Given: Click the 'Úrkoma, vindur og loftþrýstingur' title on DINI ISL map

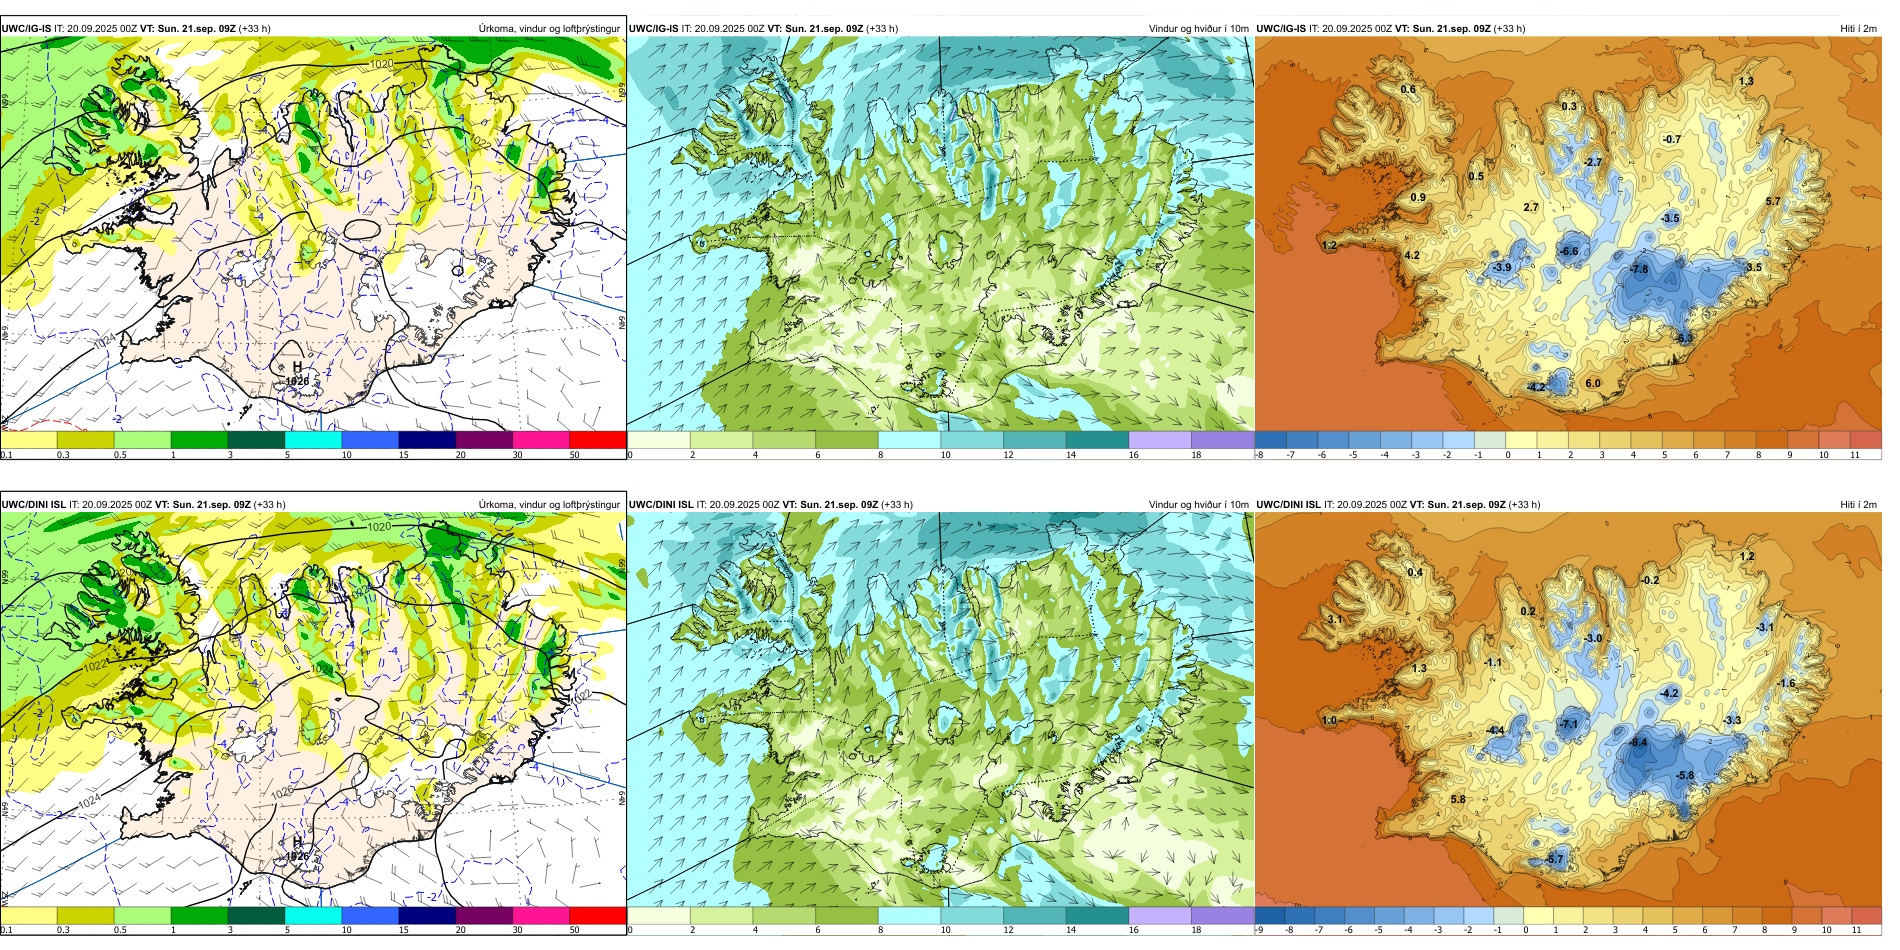Looking at the screenshot, I should click(549, 505).
